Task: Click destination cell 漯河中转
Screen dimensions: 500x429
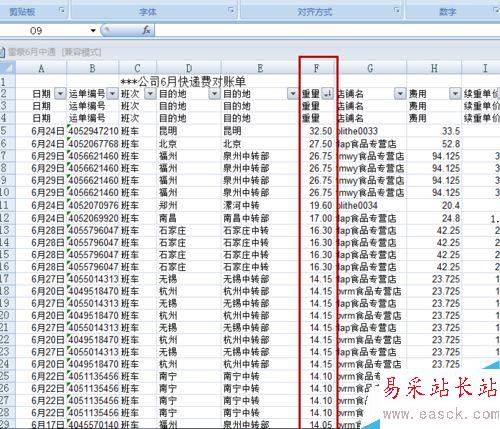Action: (x=260, y=205)
